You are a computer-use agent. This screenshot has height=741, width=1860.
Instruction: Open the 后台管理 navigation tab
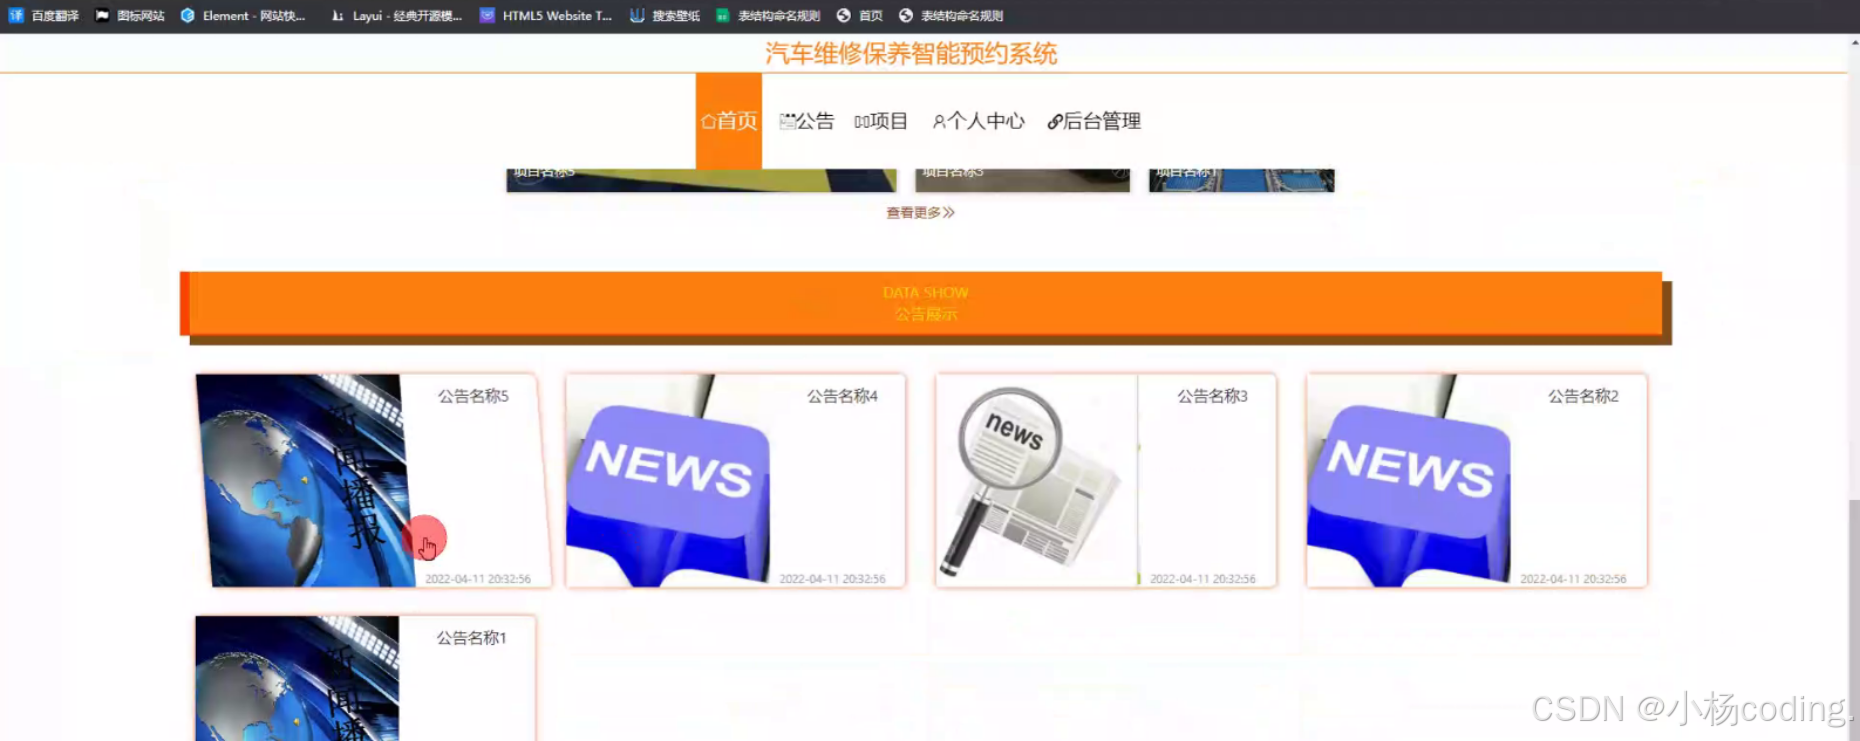[x=1093, y=121]
